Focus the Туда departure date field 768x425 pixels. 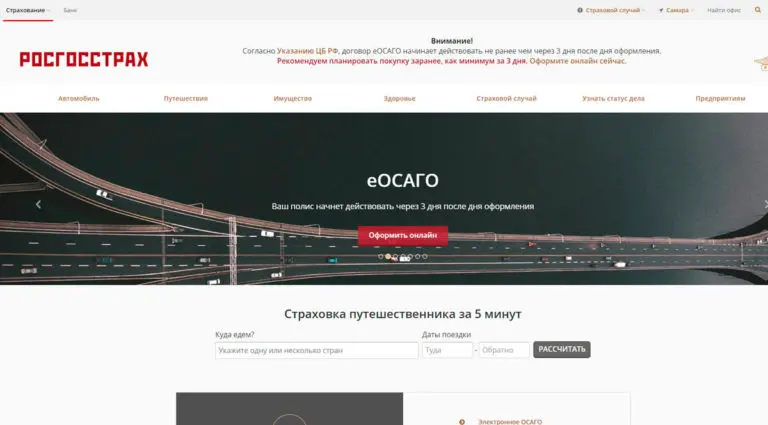coord(447,350)
